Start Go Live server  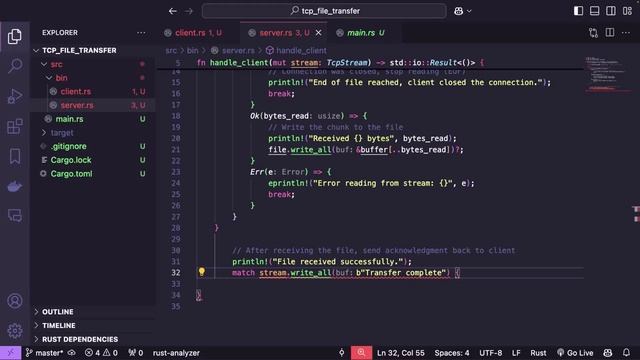pyautogui.click(x=575, y=353)
